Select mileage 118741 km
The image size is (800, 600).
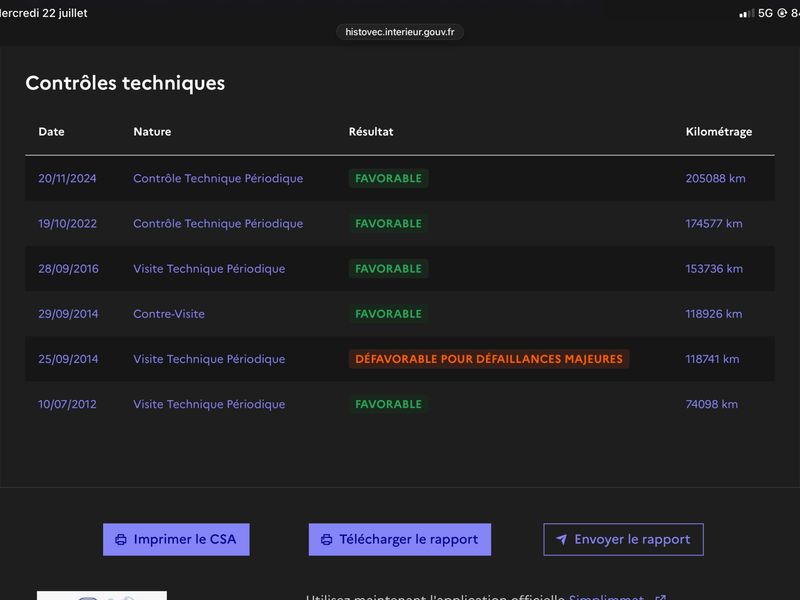(712, 359)
